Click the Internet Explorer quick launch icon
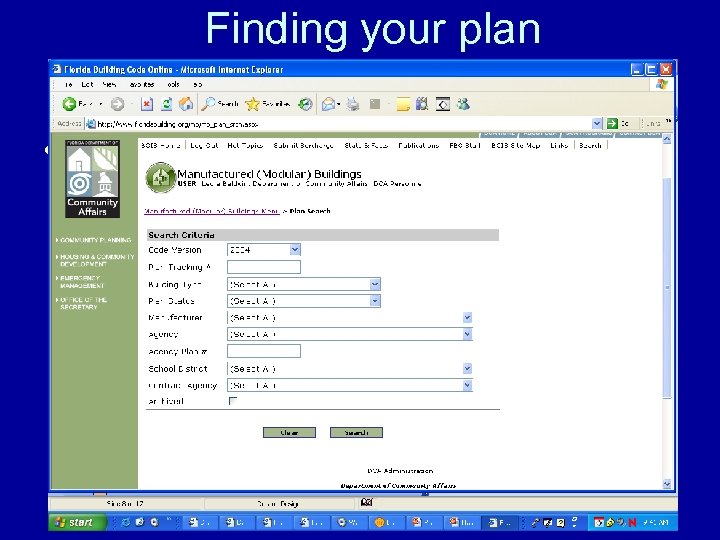Viewport: 720px width, 540px height. point(126,522)
